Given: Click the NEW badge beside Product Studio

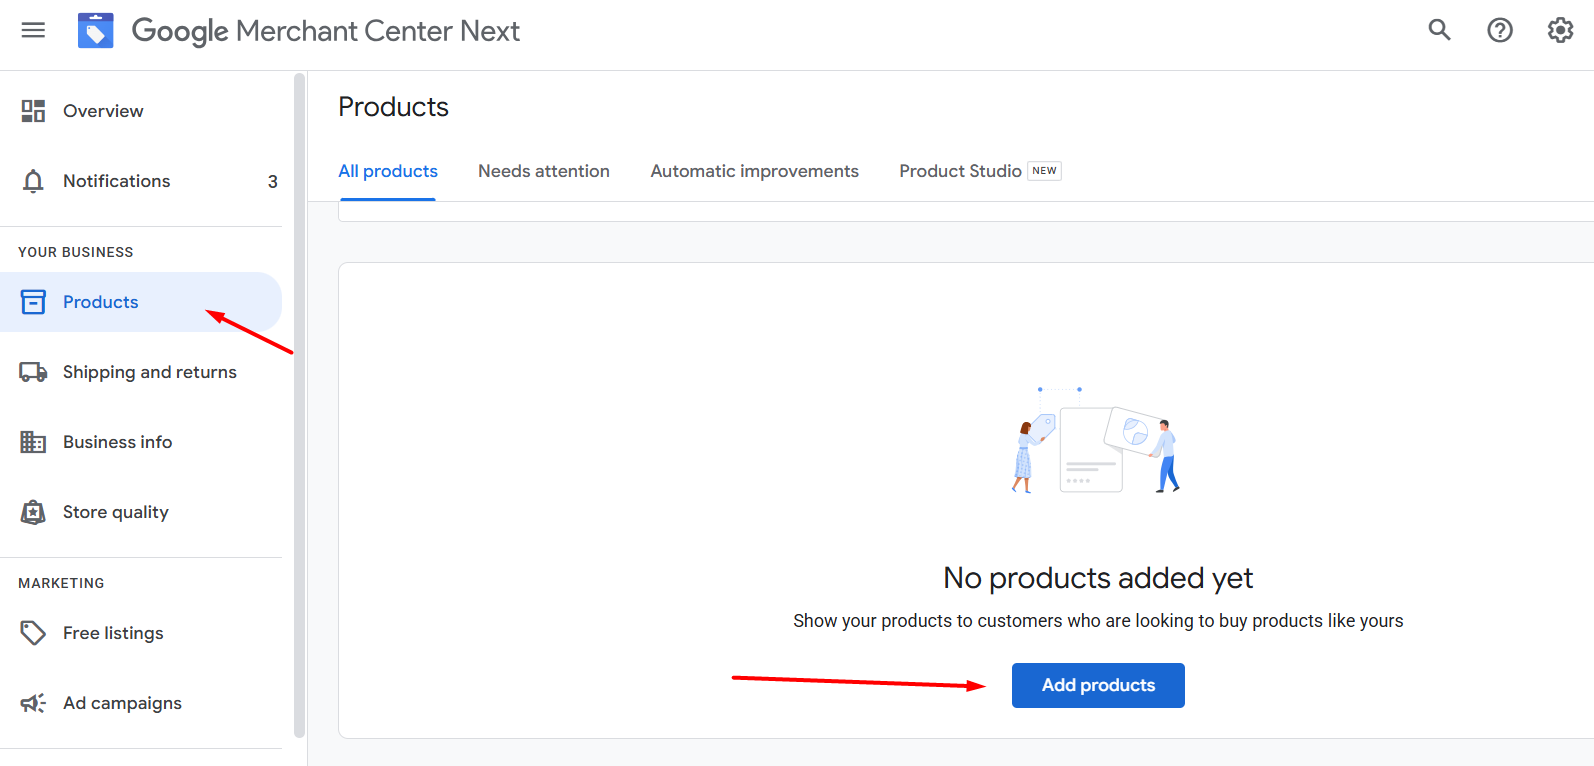Looking at the screenshot, I should 1044,171.
